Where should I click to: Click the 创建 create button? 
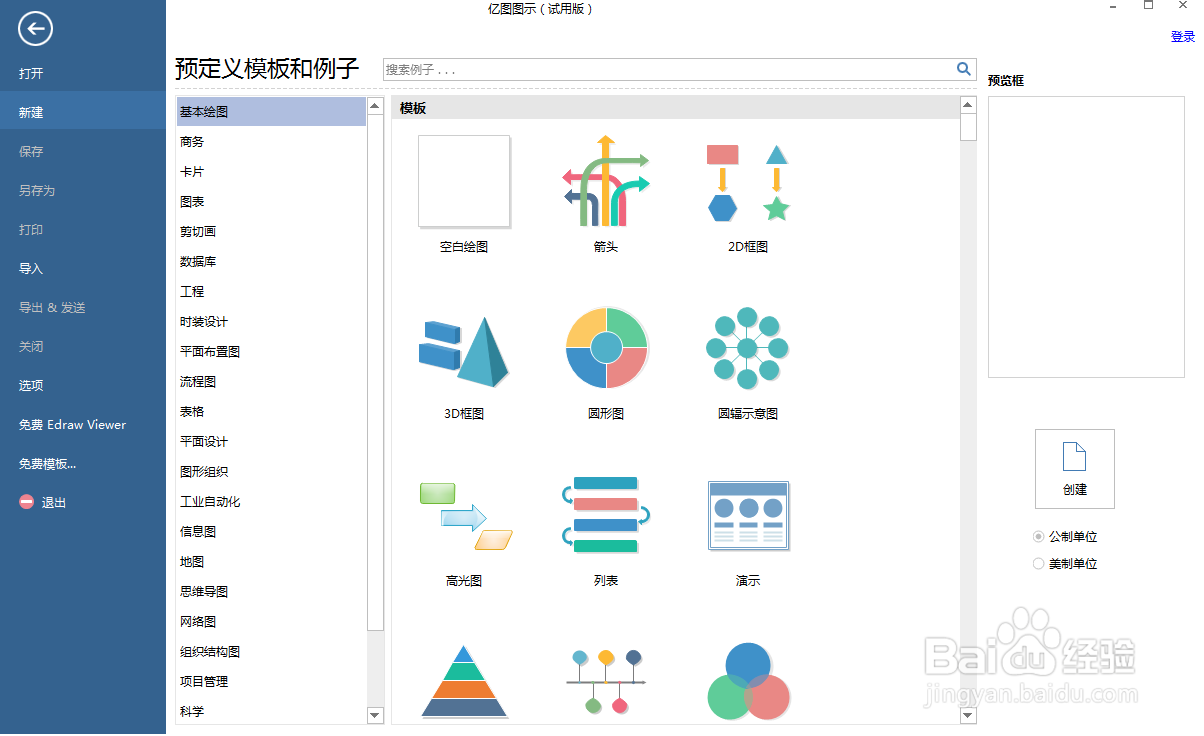point(1074,468)
